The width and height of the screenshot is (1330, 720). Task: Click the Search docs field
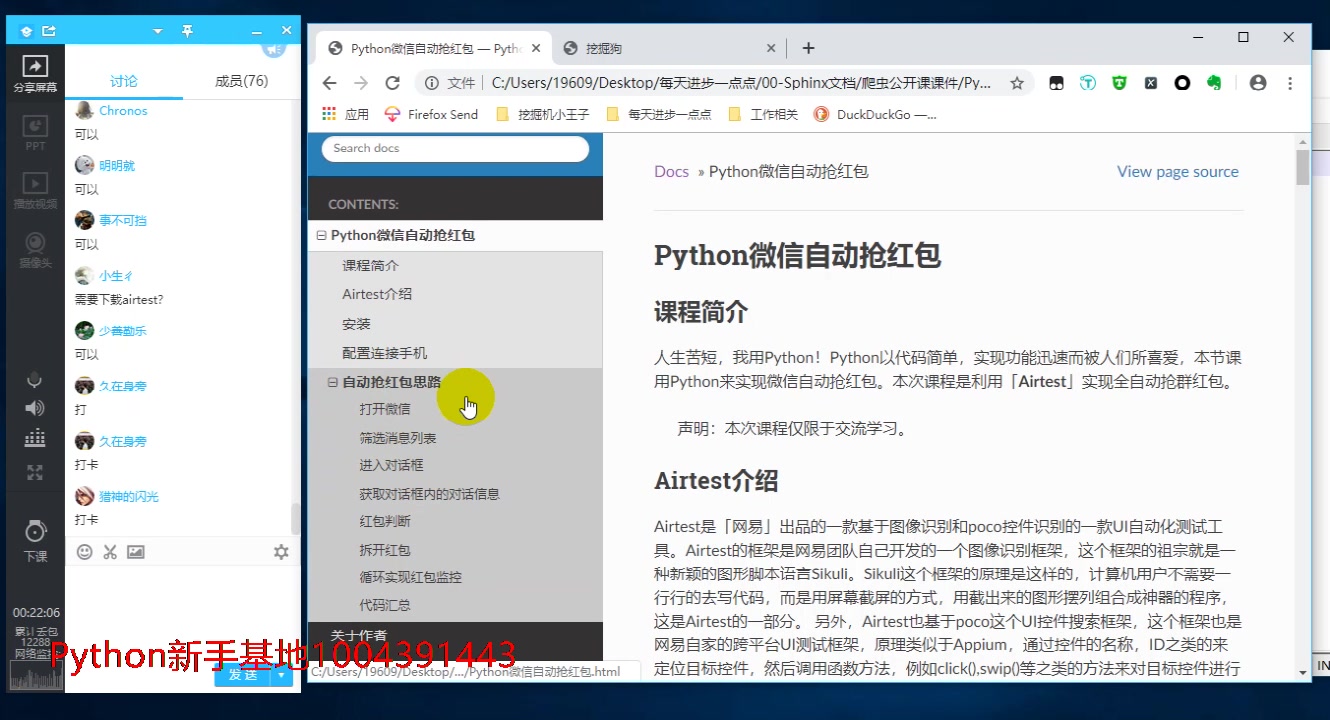tap(455, 148)
